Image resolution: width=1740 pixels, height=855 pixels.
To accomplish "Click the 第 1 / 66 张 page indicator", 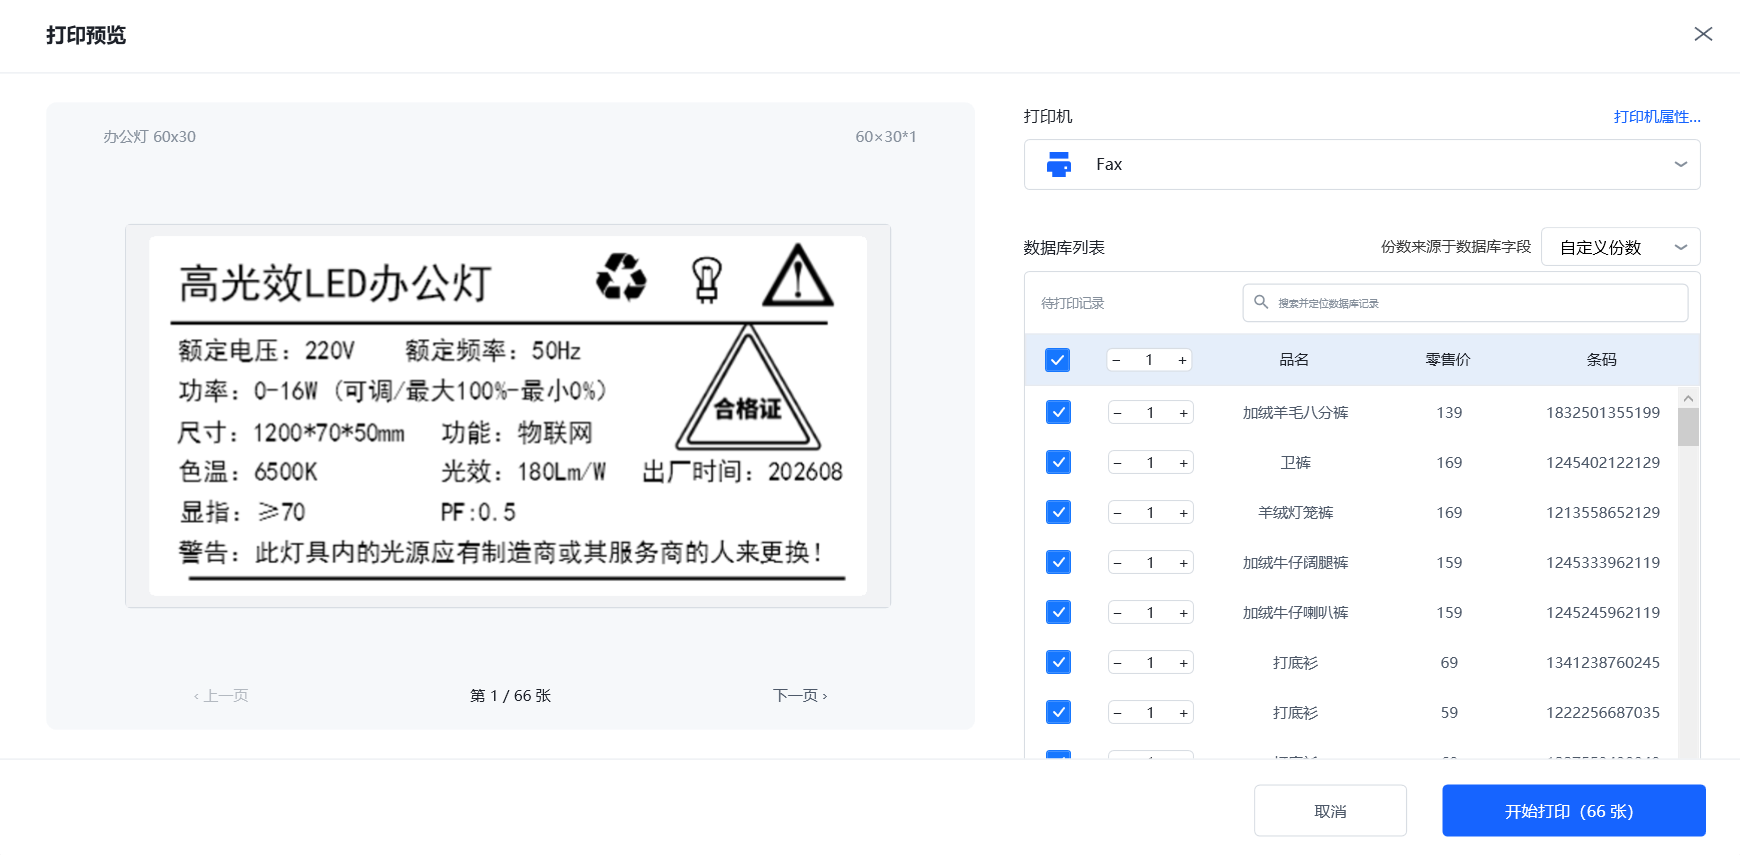I will tap(510, 695).
